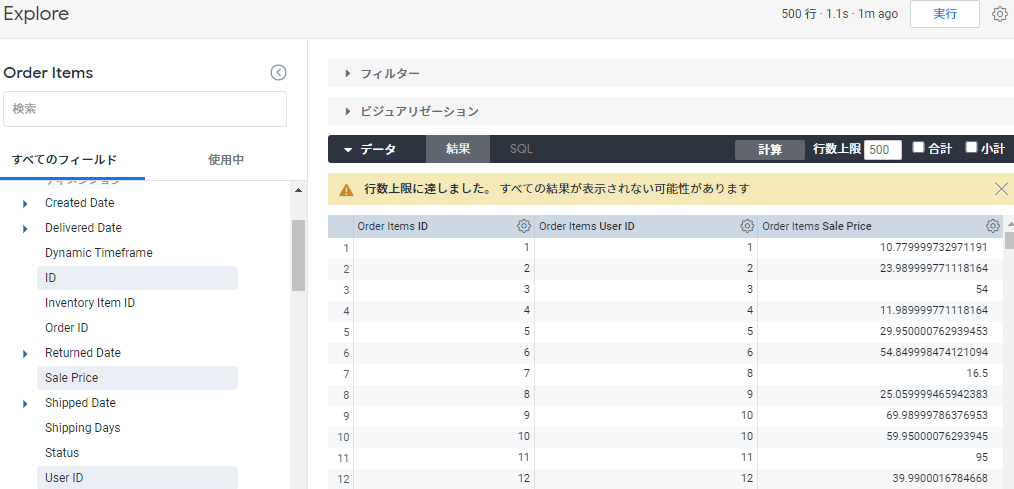Select the SQL tab
Viewport: 1014px width, 489px height.
pyautogui.click(x=521, y=149)
